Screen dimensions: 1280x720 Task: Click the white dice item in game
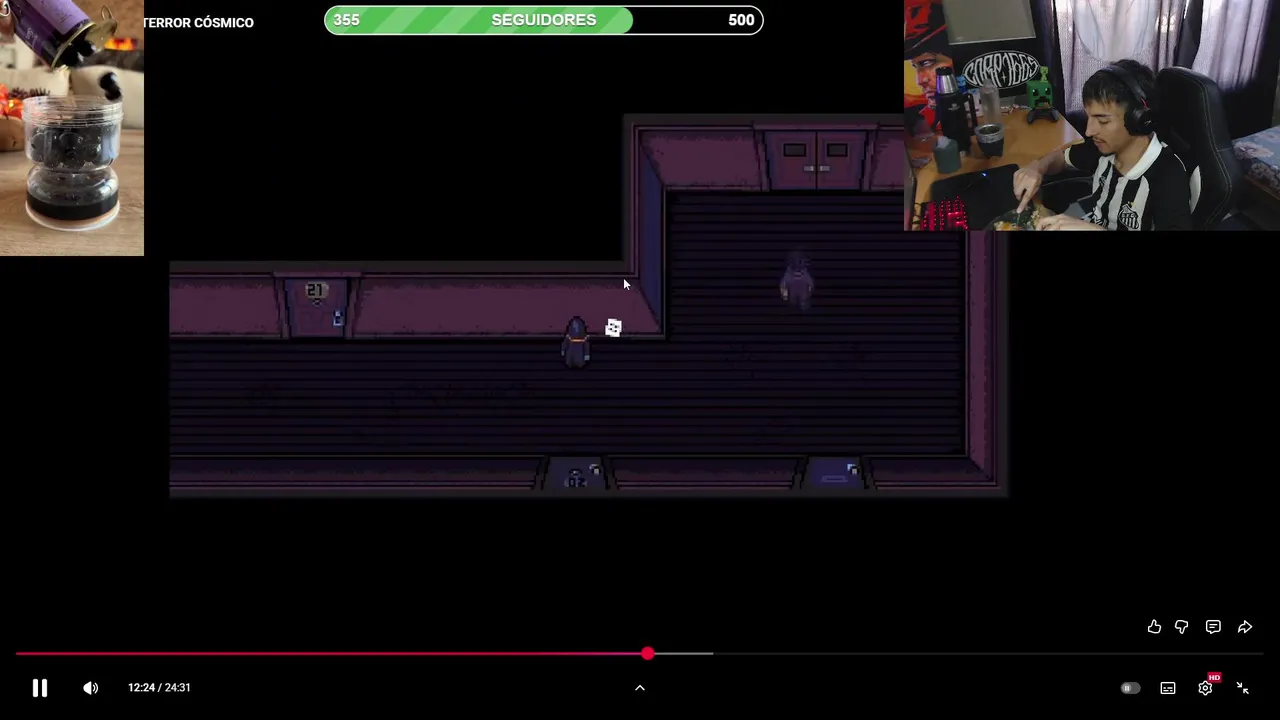tap(614, 328)
